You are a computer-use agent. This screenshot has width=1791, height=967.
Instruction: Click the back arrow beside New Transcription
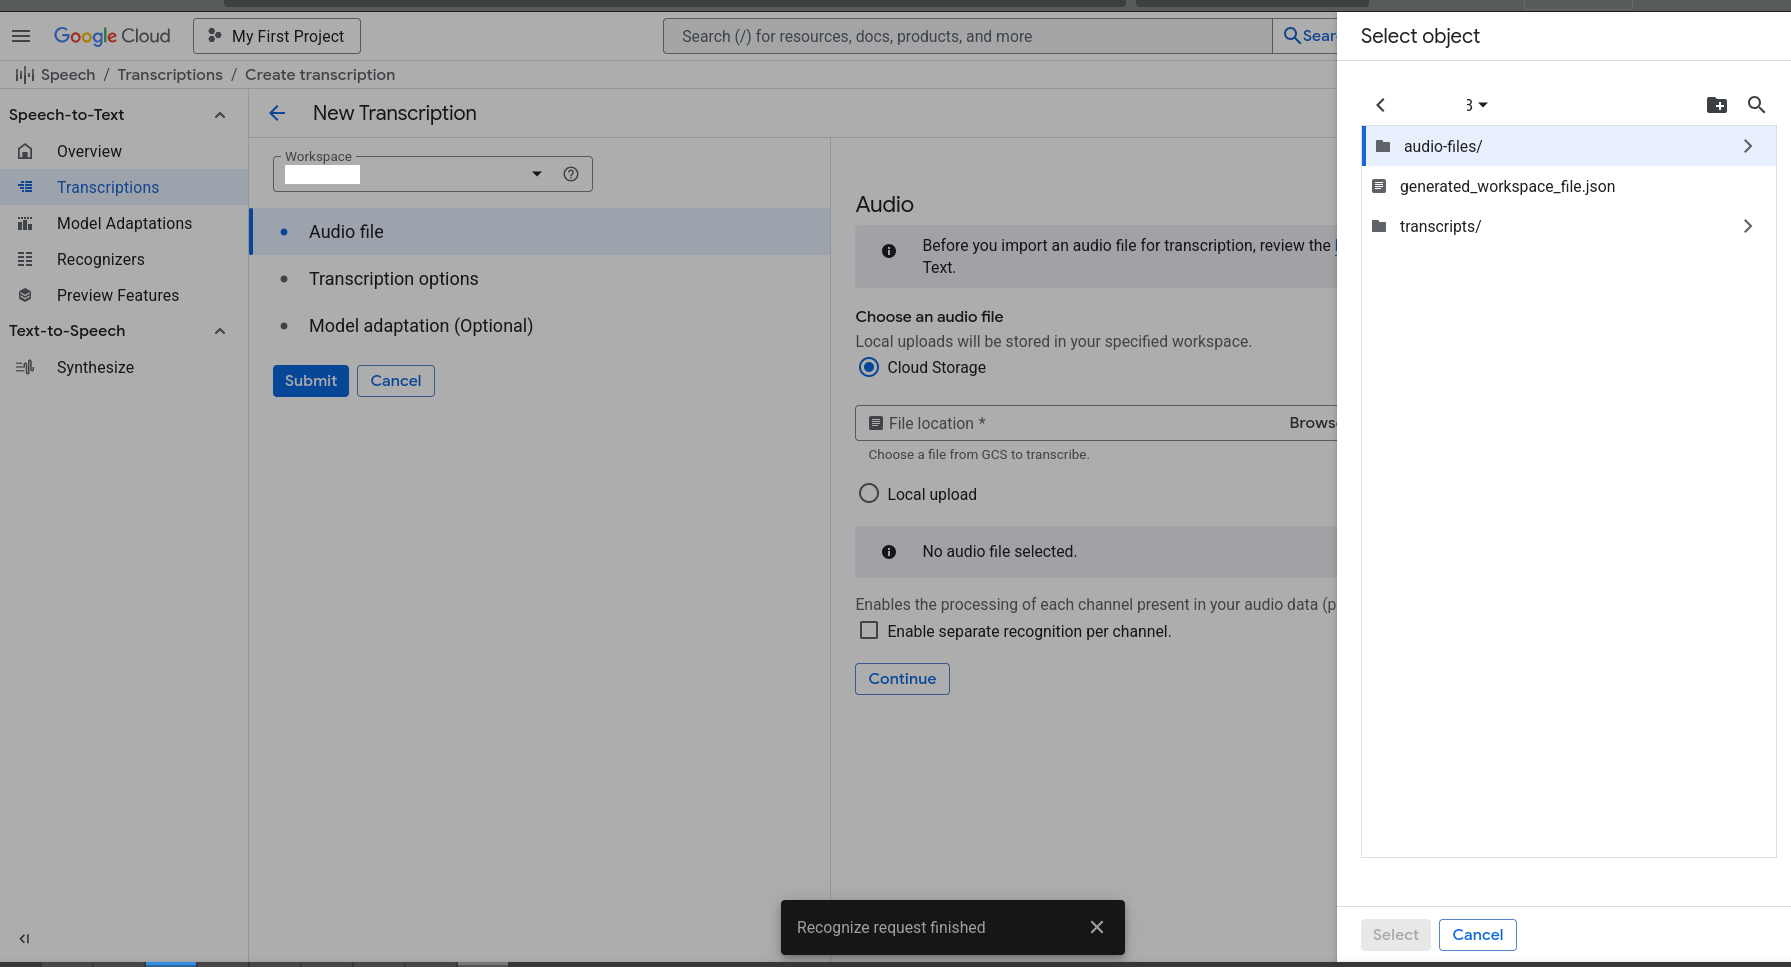pos(277,113)
